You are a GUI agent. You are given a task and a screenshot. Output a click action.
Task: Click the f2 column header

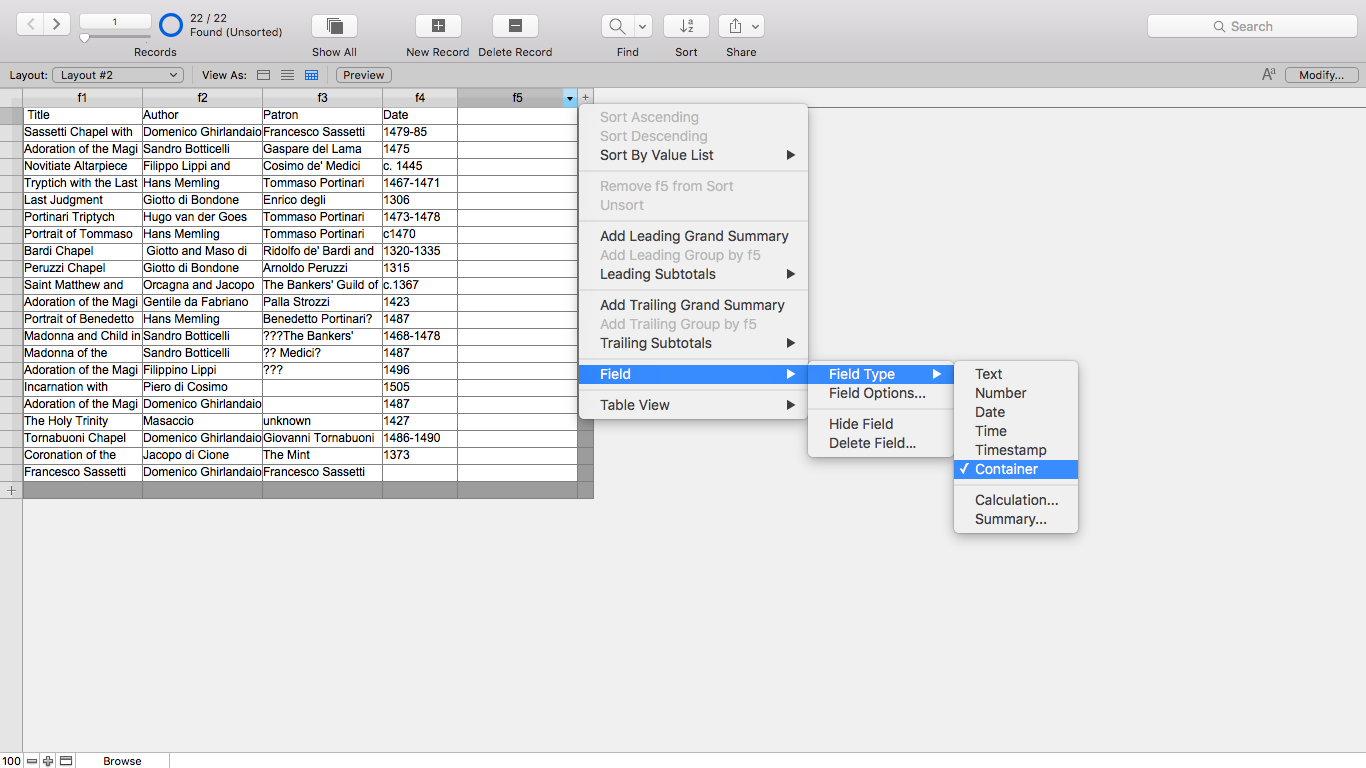pos(202,98)
